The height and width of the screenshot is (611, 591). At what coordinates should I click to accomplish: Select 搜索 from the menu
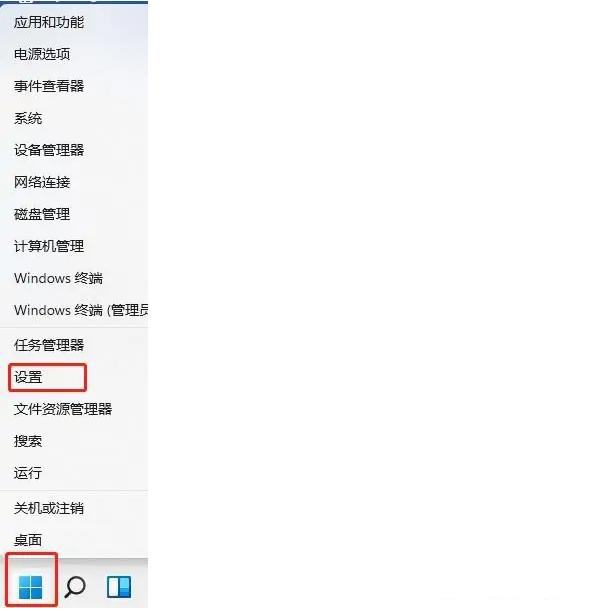coord(74,441)
